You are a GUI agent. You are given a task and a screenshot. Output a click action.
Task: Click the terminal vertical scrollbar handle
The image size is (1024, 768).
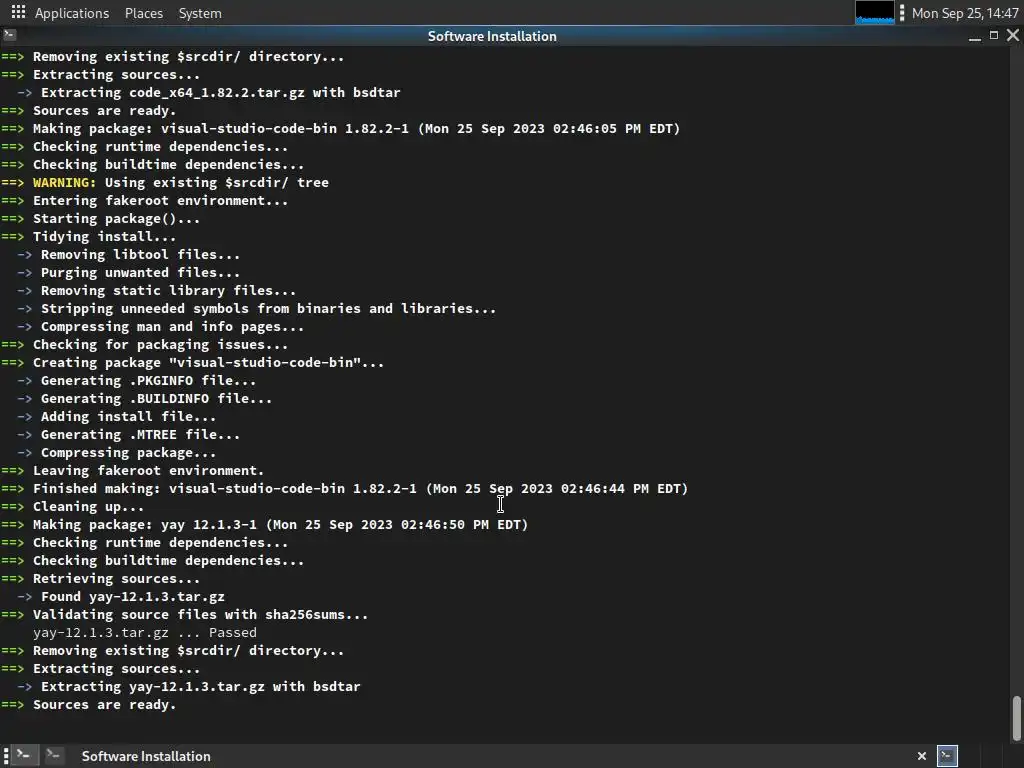tap(1016, 718)
